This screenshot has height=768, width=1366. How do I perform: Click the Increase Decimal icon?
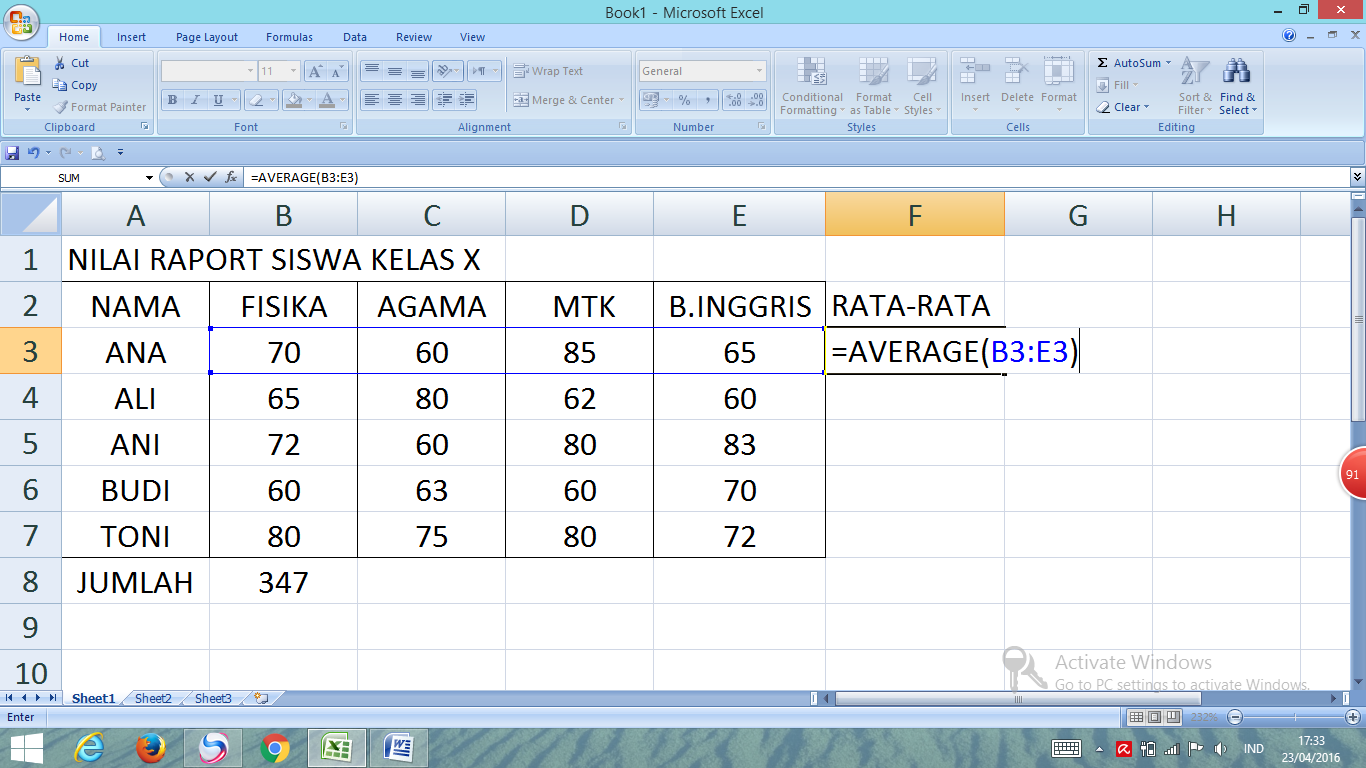tap(734, 100)
